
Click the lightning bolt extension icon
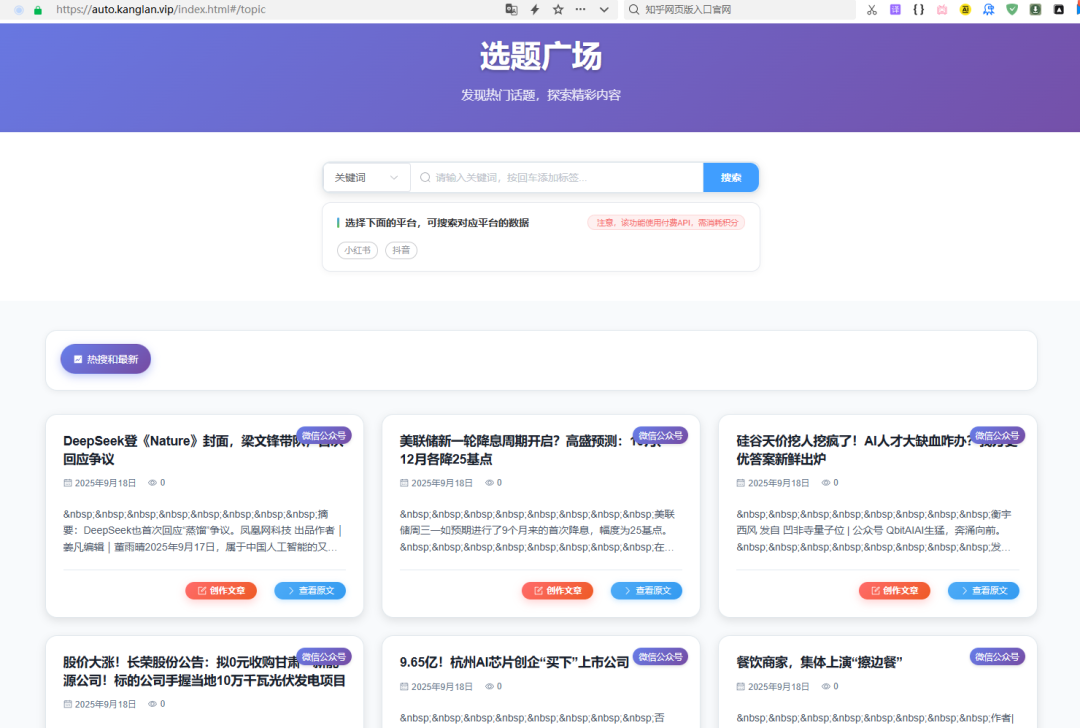pyautogui.click(x=536, y=9)
